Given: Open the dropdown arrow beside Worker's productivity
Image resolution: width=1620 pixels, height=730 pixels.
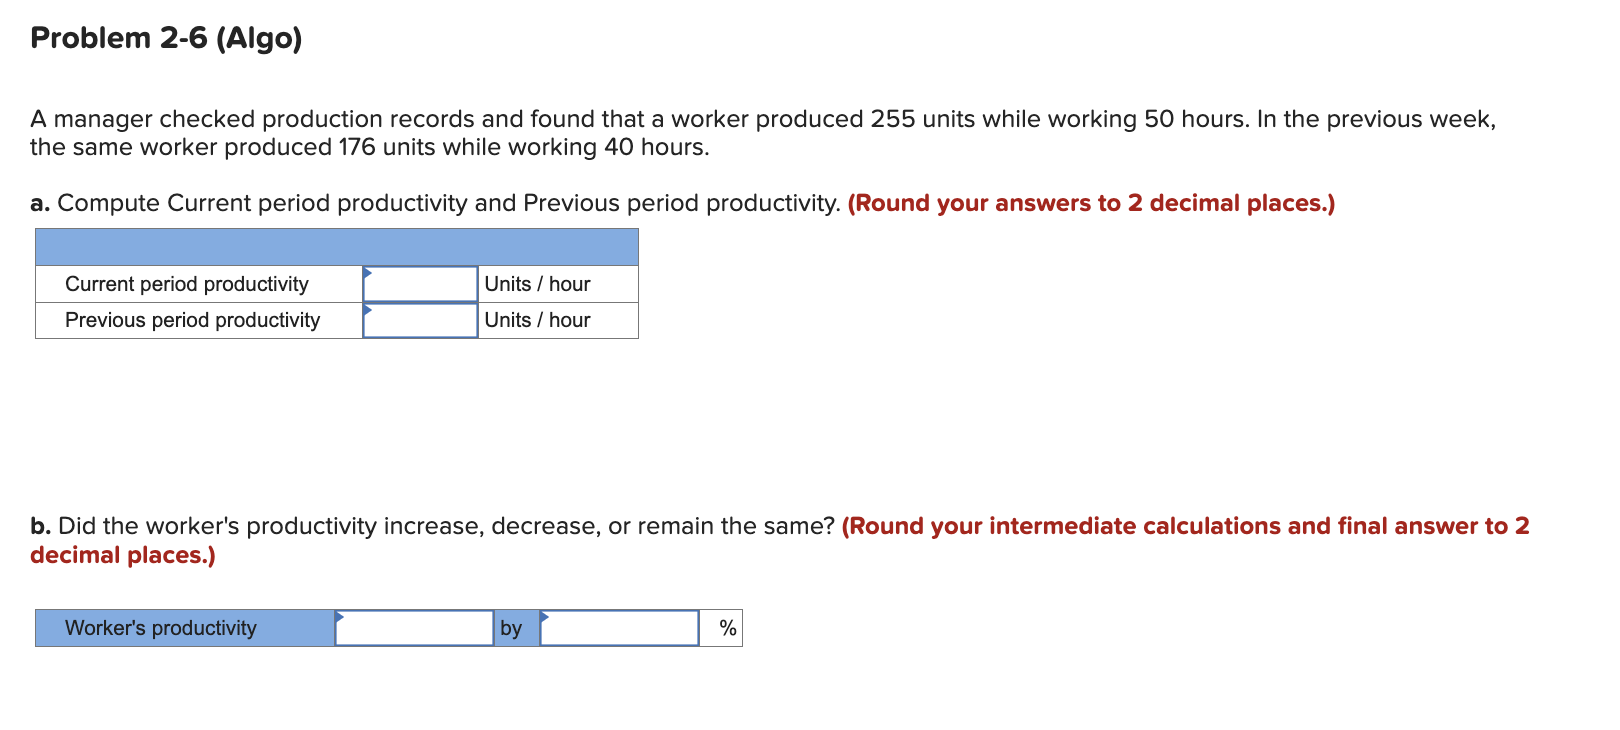Looking at the screenshot, I should [341, 616].
